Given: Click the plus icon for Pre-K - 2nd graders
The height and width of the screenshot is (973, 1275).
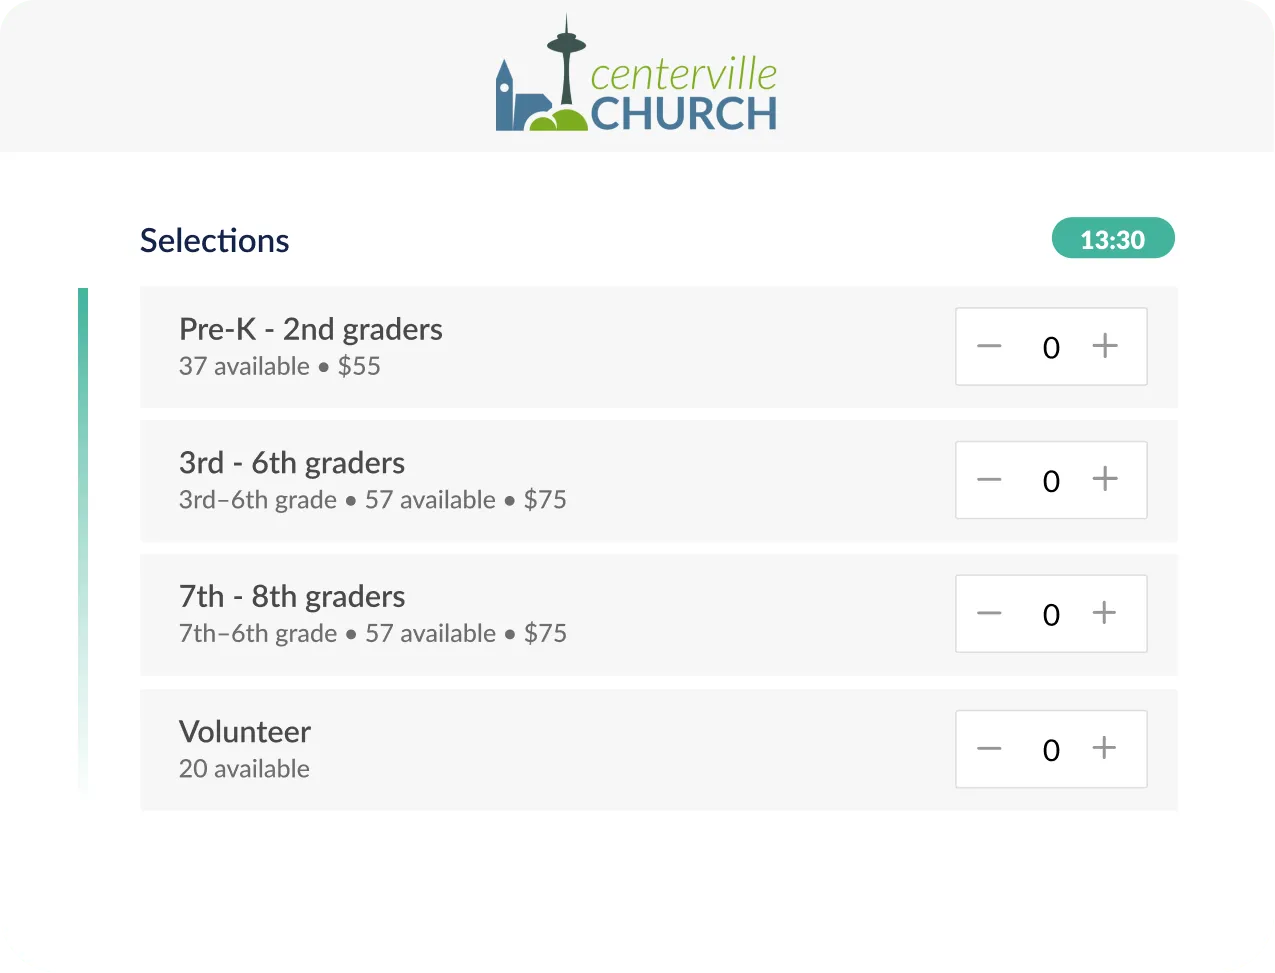Looking at the screenshot, I should click(1105, 346).
